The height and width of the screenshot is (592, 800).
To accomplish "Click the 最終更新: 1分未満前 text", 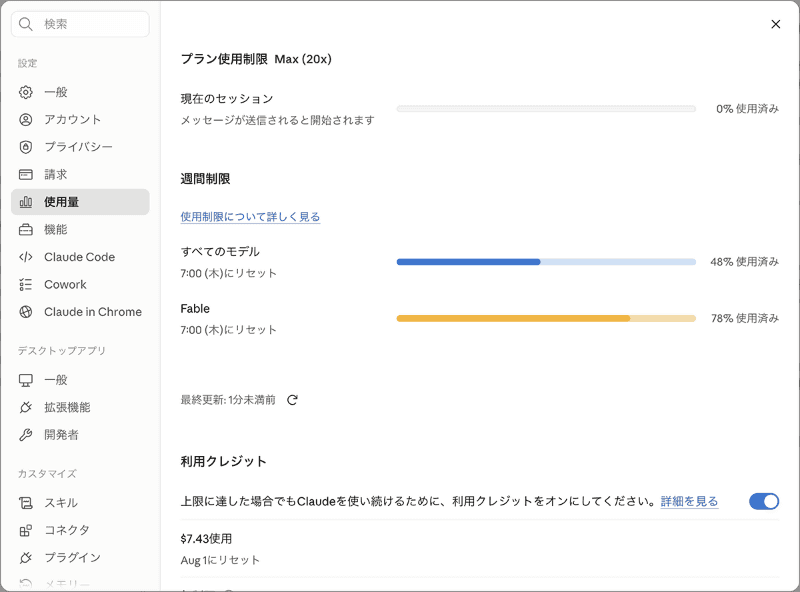I will pos(228,400).
